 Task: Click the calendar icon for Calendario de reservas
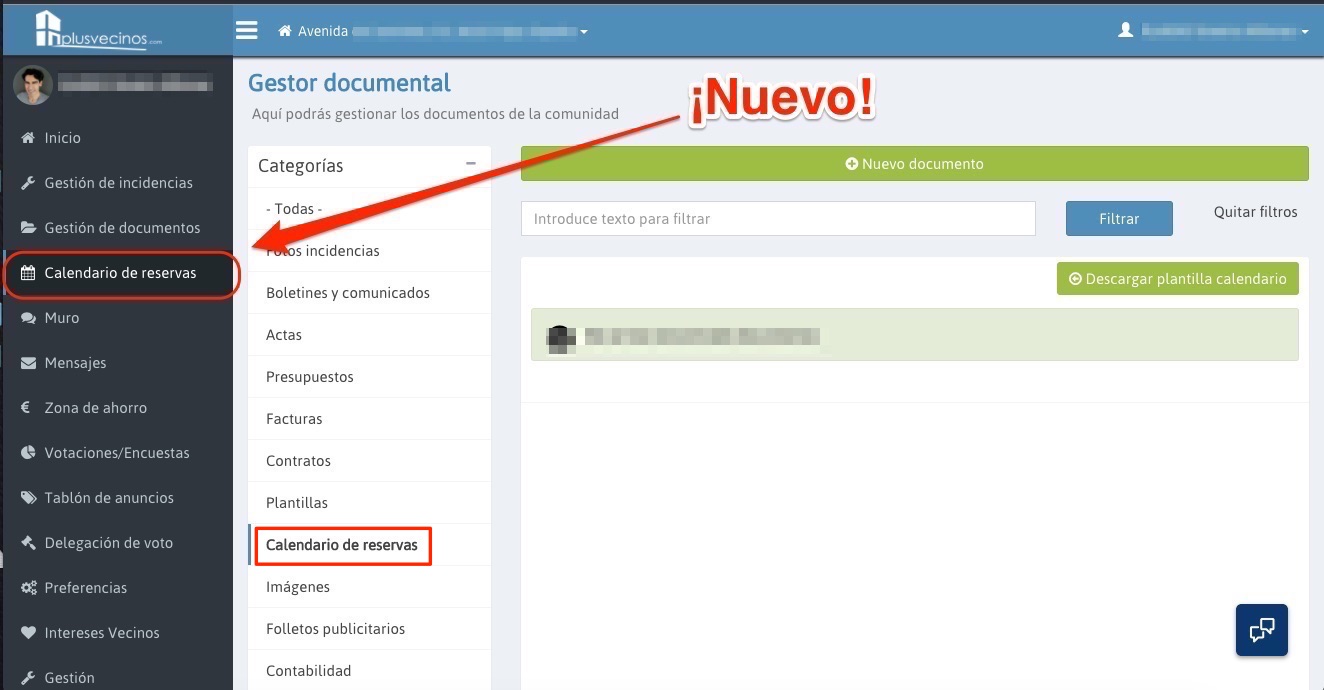tap(28, 273)
